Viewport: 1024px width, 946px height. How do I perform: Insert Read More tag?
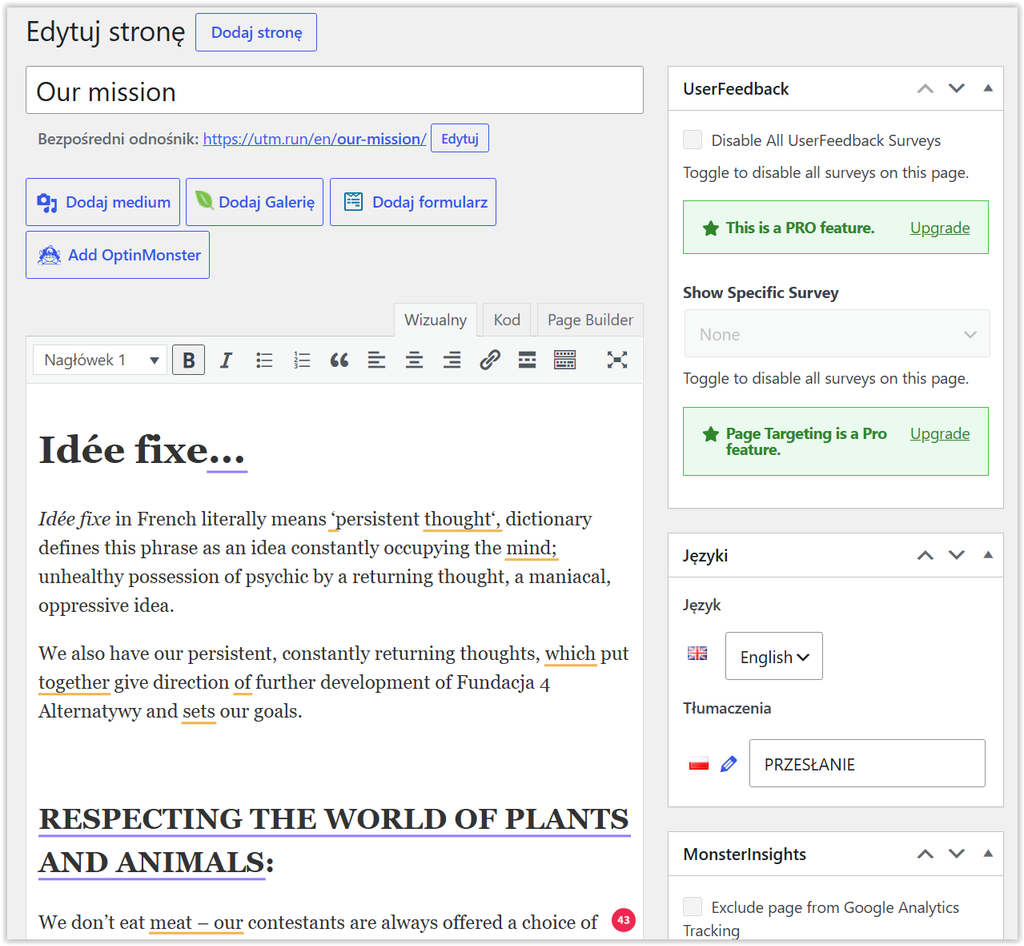[x=527, y=360]
